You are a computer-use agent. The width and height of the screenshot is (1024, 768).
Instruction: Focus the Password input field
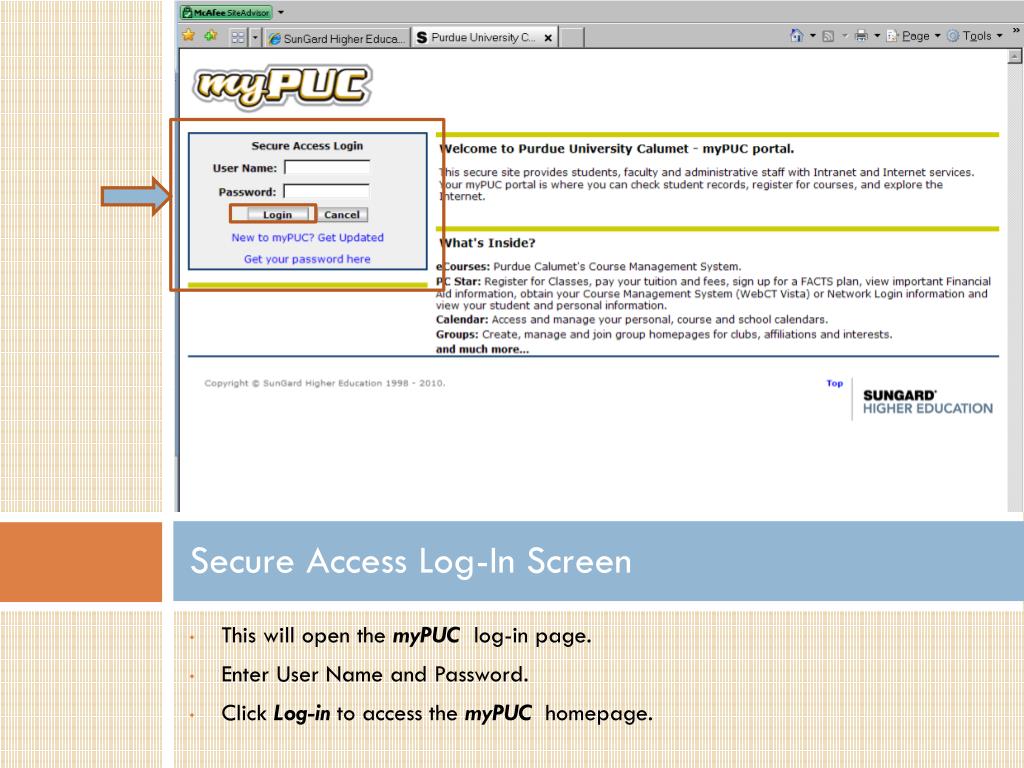coord(327,191)
